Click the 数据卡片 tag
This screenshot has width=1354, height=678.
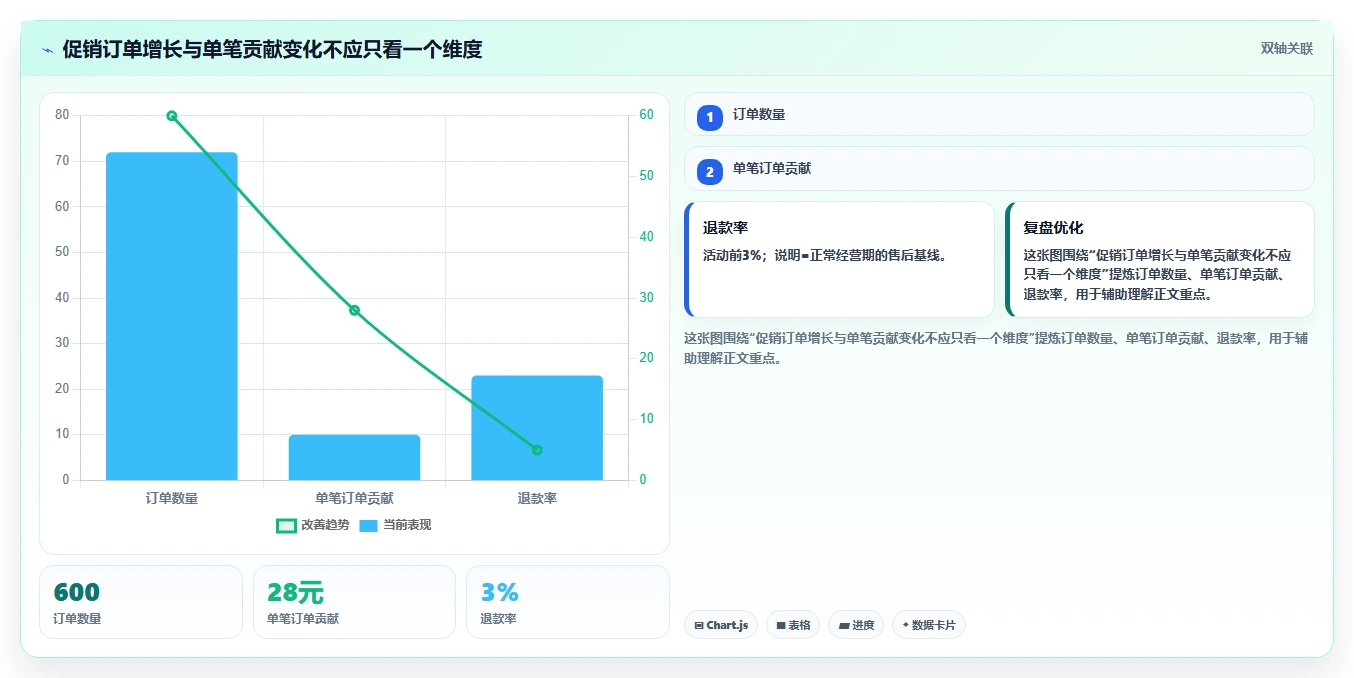click(x=929, y=625)
